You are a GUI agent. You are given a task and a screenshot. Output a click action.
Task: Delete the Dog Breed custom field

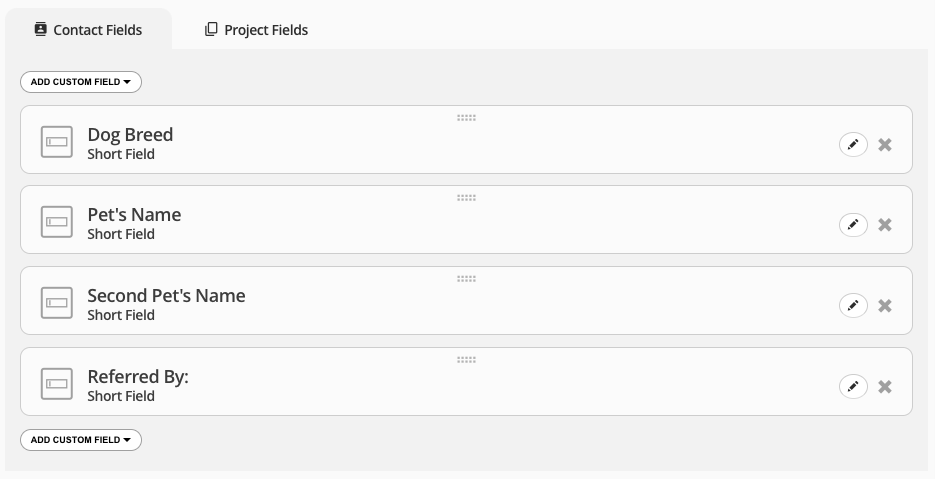[885, 144]
